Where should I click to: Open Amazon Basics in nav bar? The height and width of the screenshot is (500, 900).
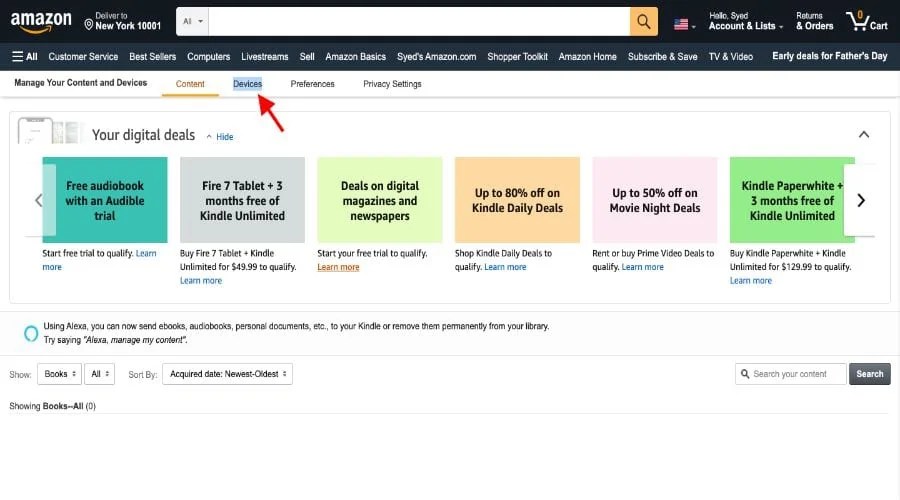355,56
